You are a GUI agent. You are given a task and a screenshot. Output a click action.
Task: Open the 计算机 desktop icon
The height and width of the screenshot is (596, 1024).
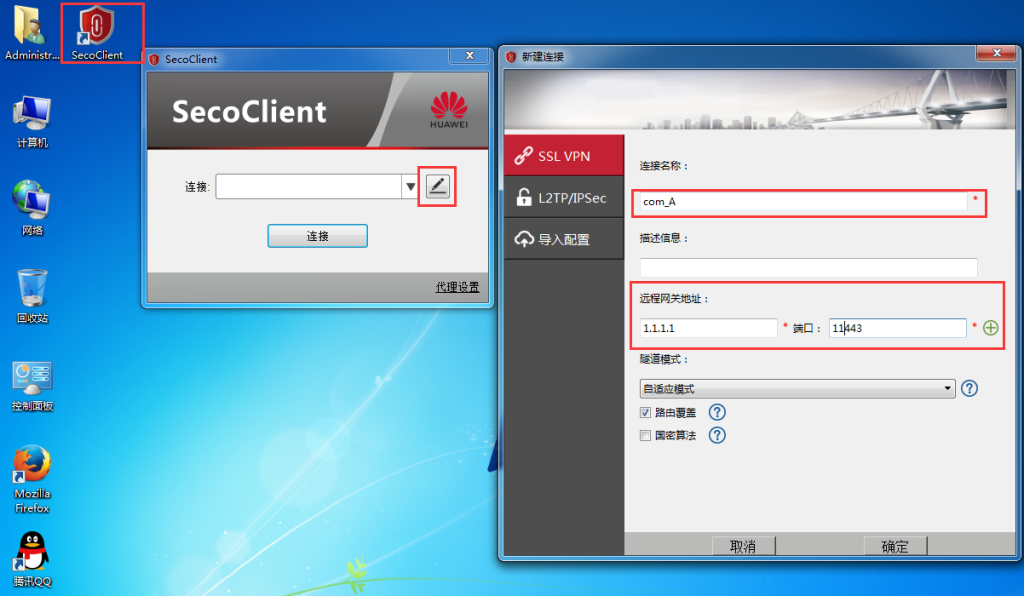click(x=32, y=121)
